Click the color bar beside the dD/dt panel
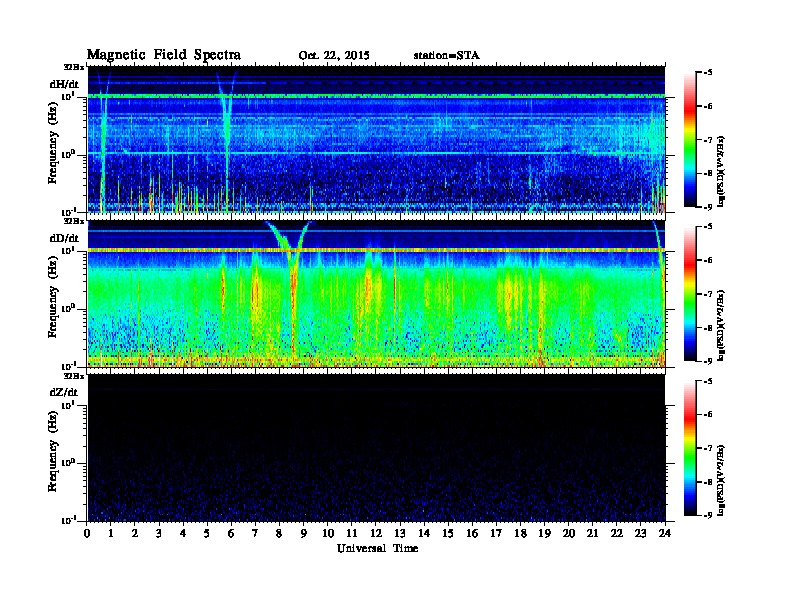The width and height of the screenshot is (792, 612). coord(690,293)
